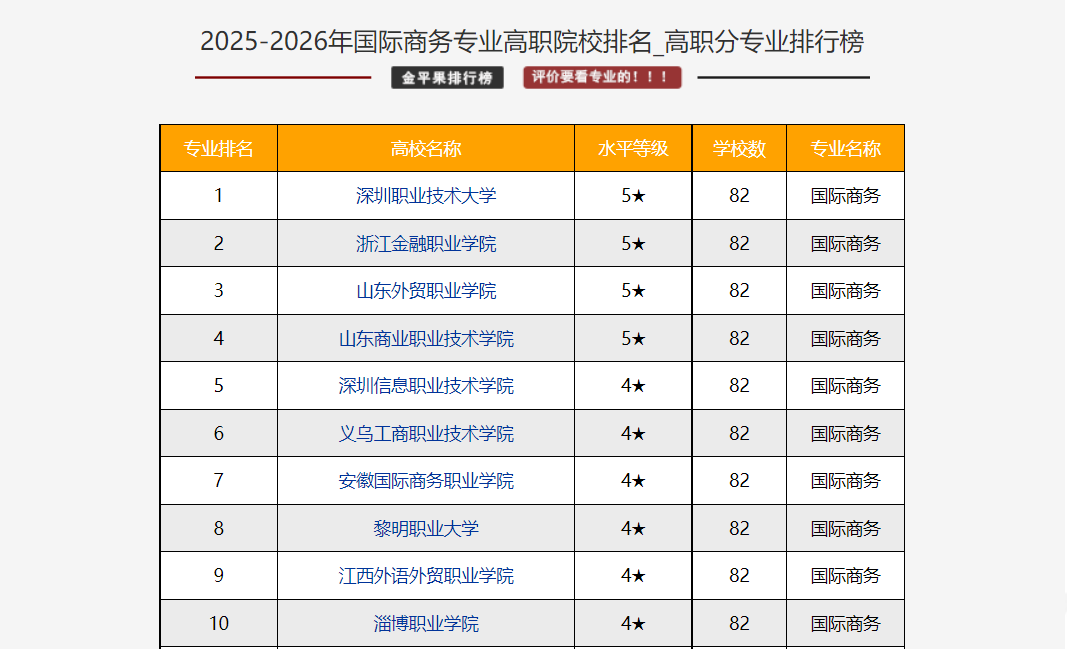Open 黎明职业大学 link

tap(426, 529)
